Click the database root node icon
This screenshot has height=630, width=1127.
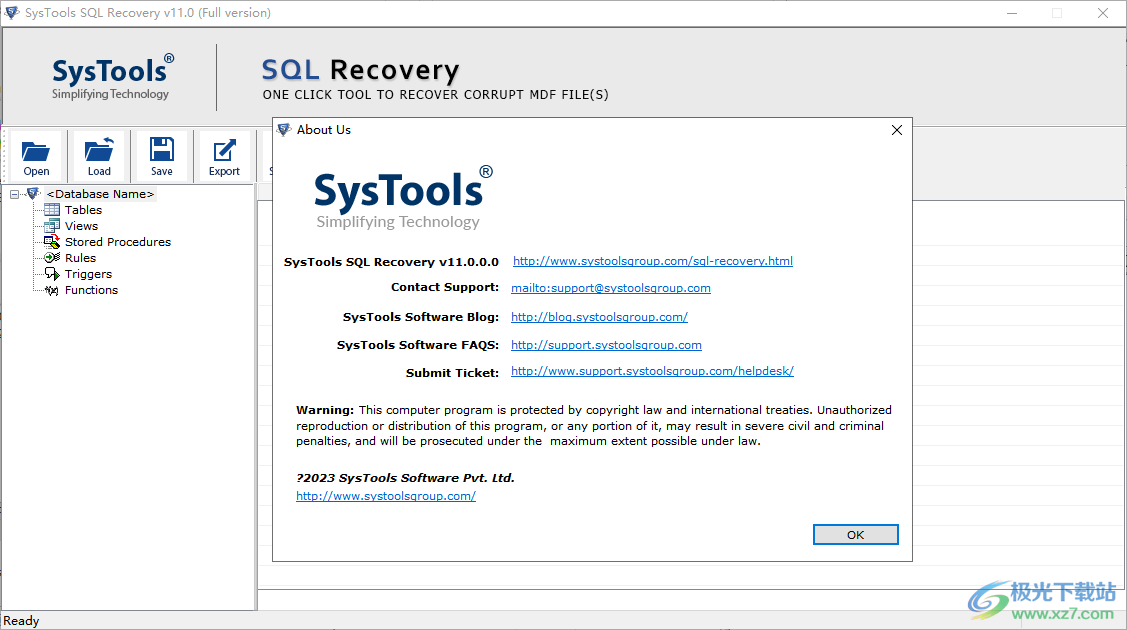33,193
